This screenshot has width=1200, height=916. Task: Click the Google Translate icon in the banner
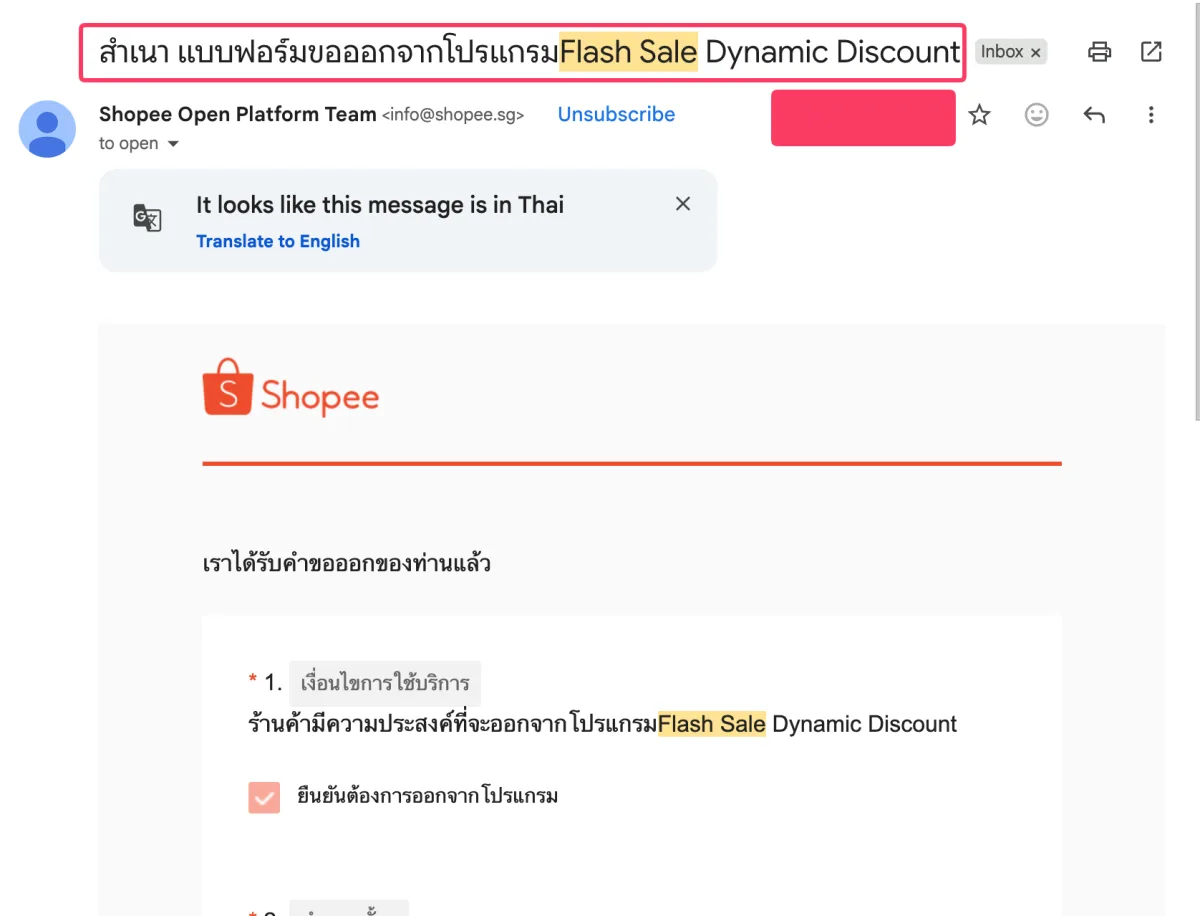click(147, 217)
